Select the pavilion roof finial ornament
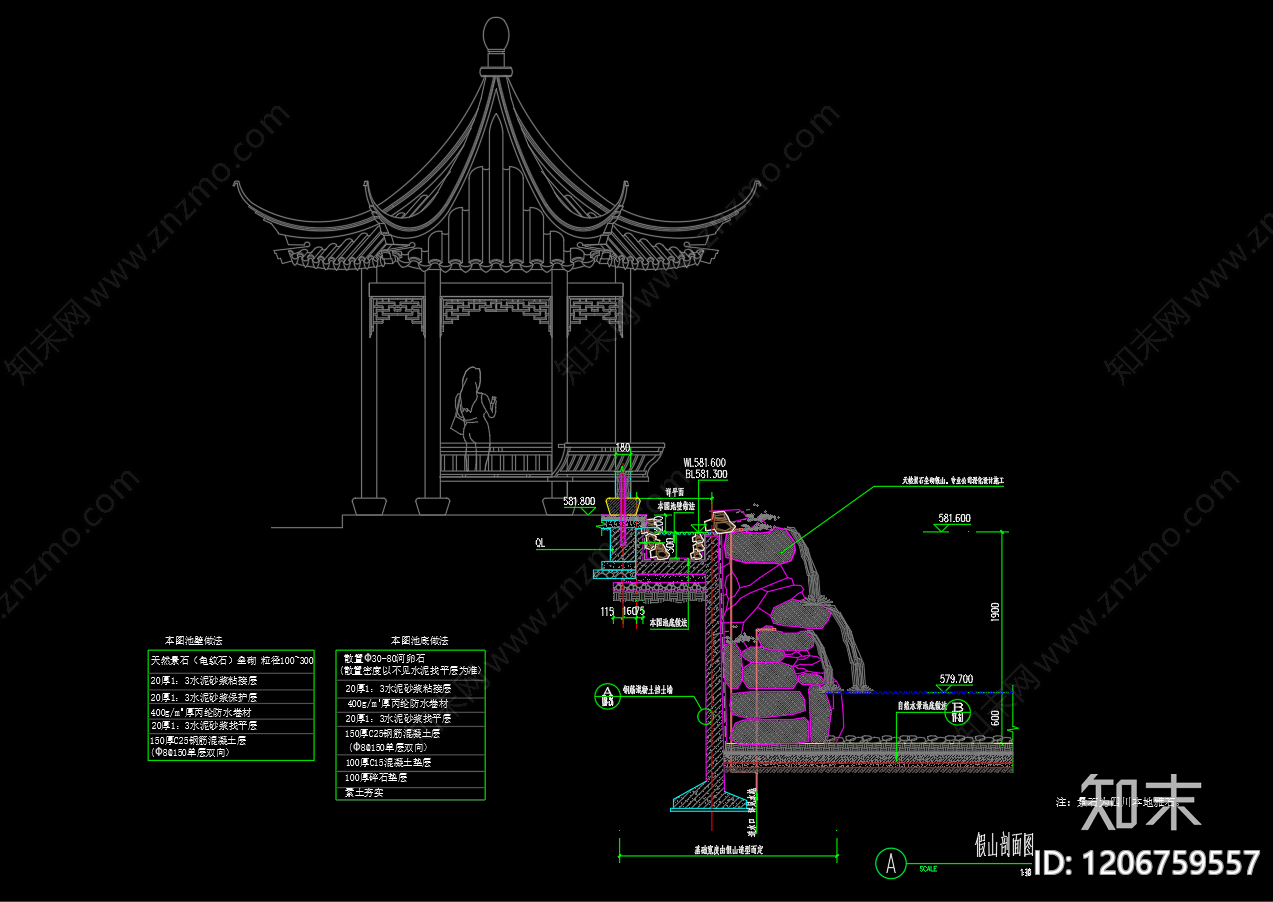This screenshot has width=1273, height=902. 496,36
